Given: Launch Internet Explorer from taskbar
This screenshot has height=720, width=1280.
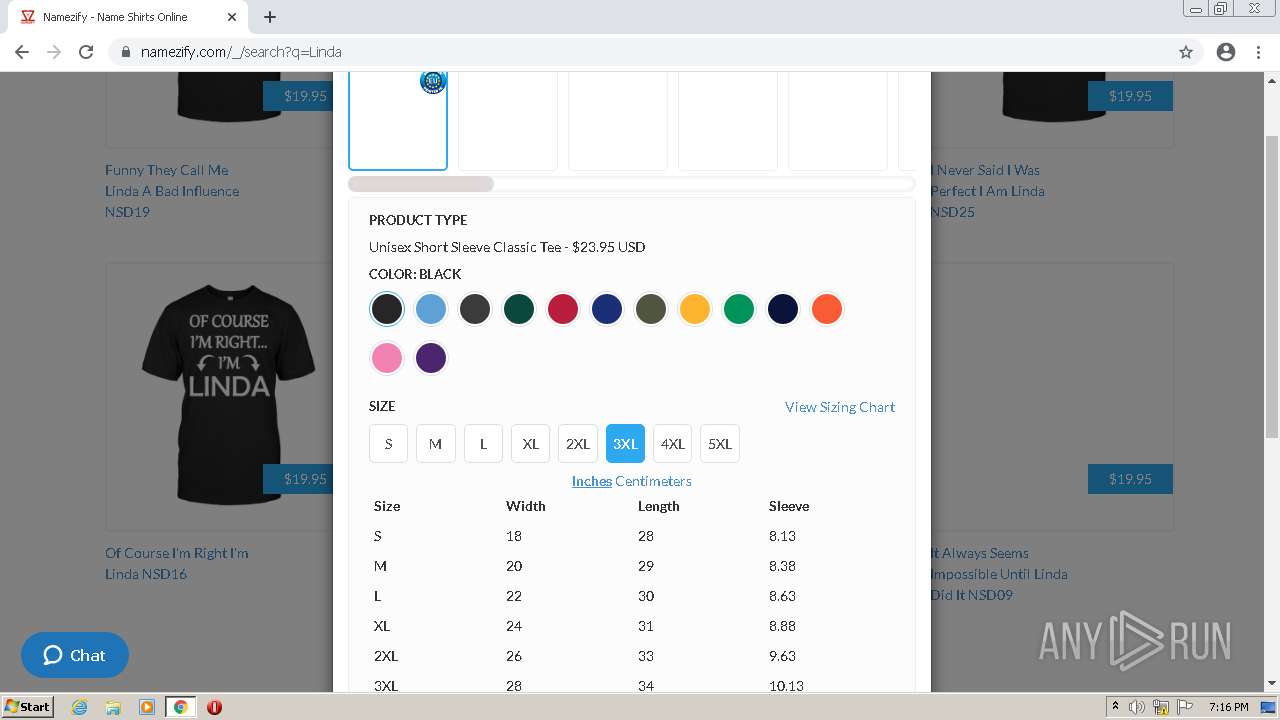Looking at the screenshot, I should [80, 707].
